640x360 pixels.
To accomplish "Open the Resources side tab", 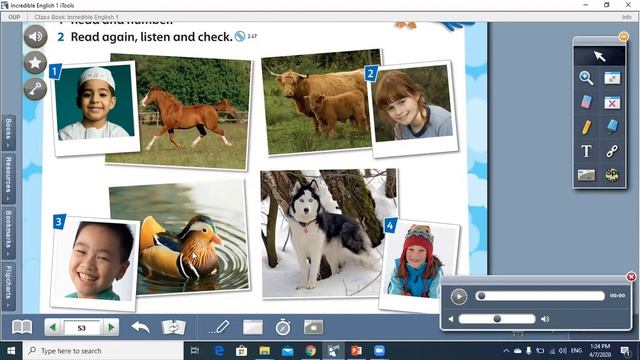I will (x=8, y=178).
